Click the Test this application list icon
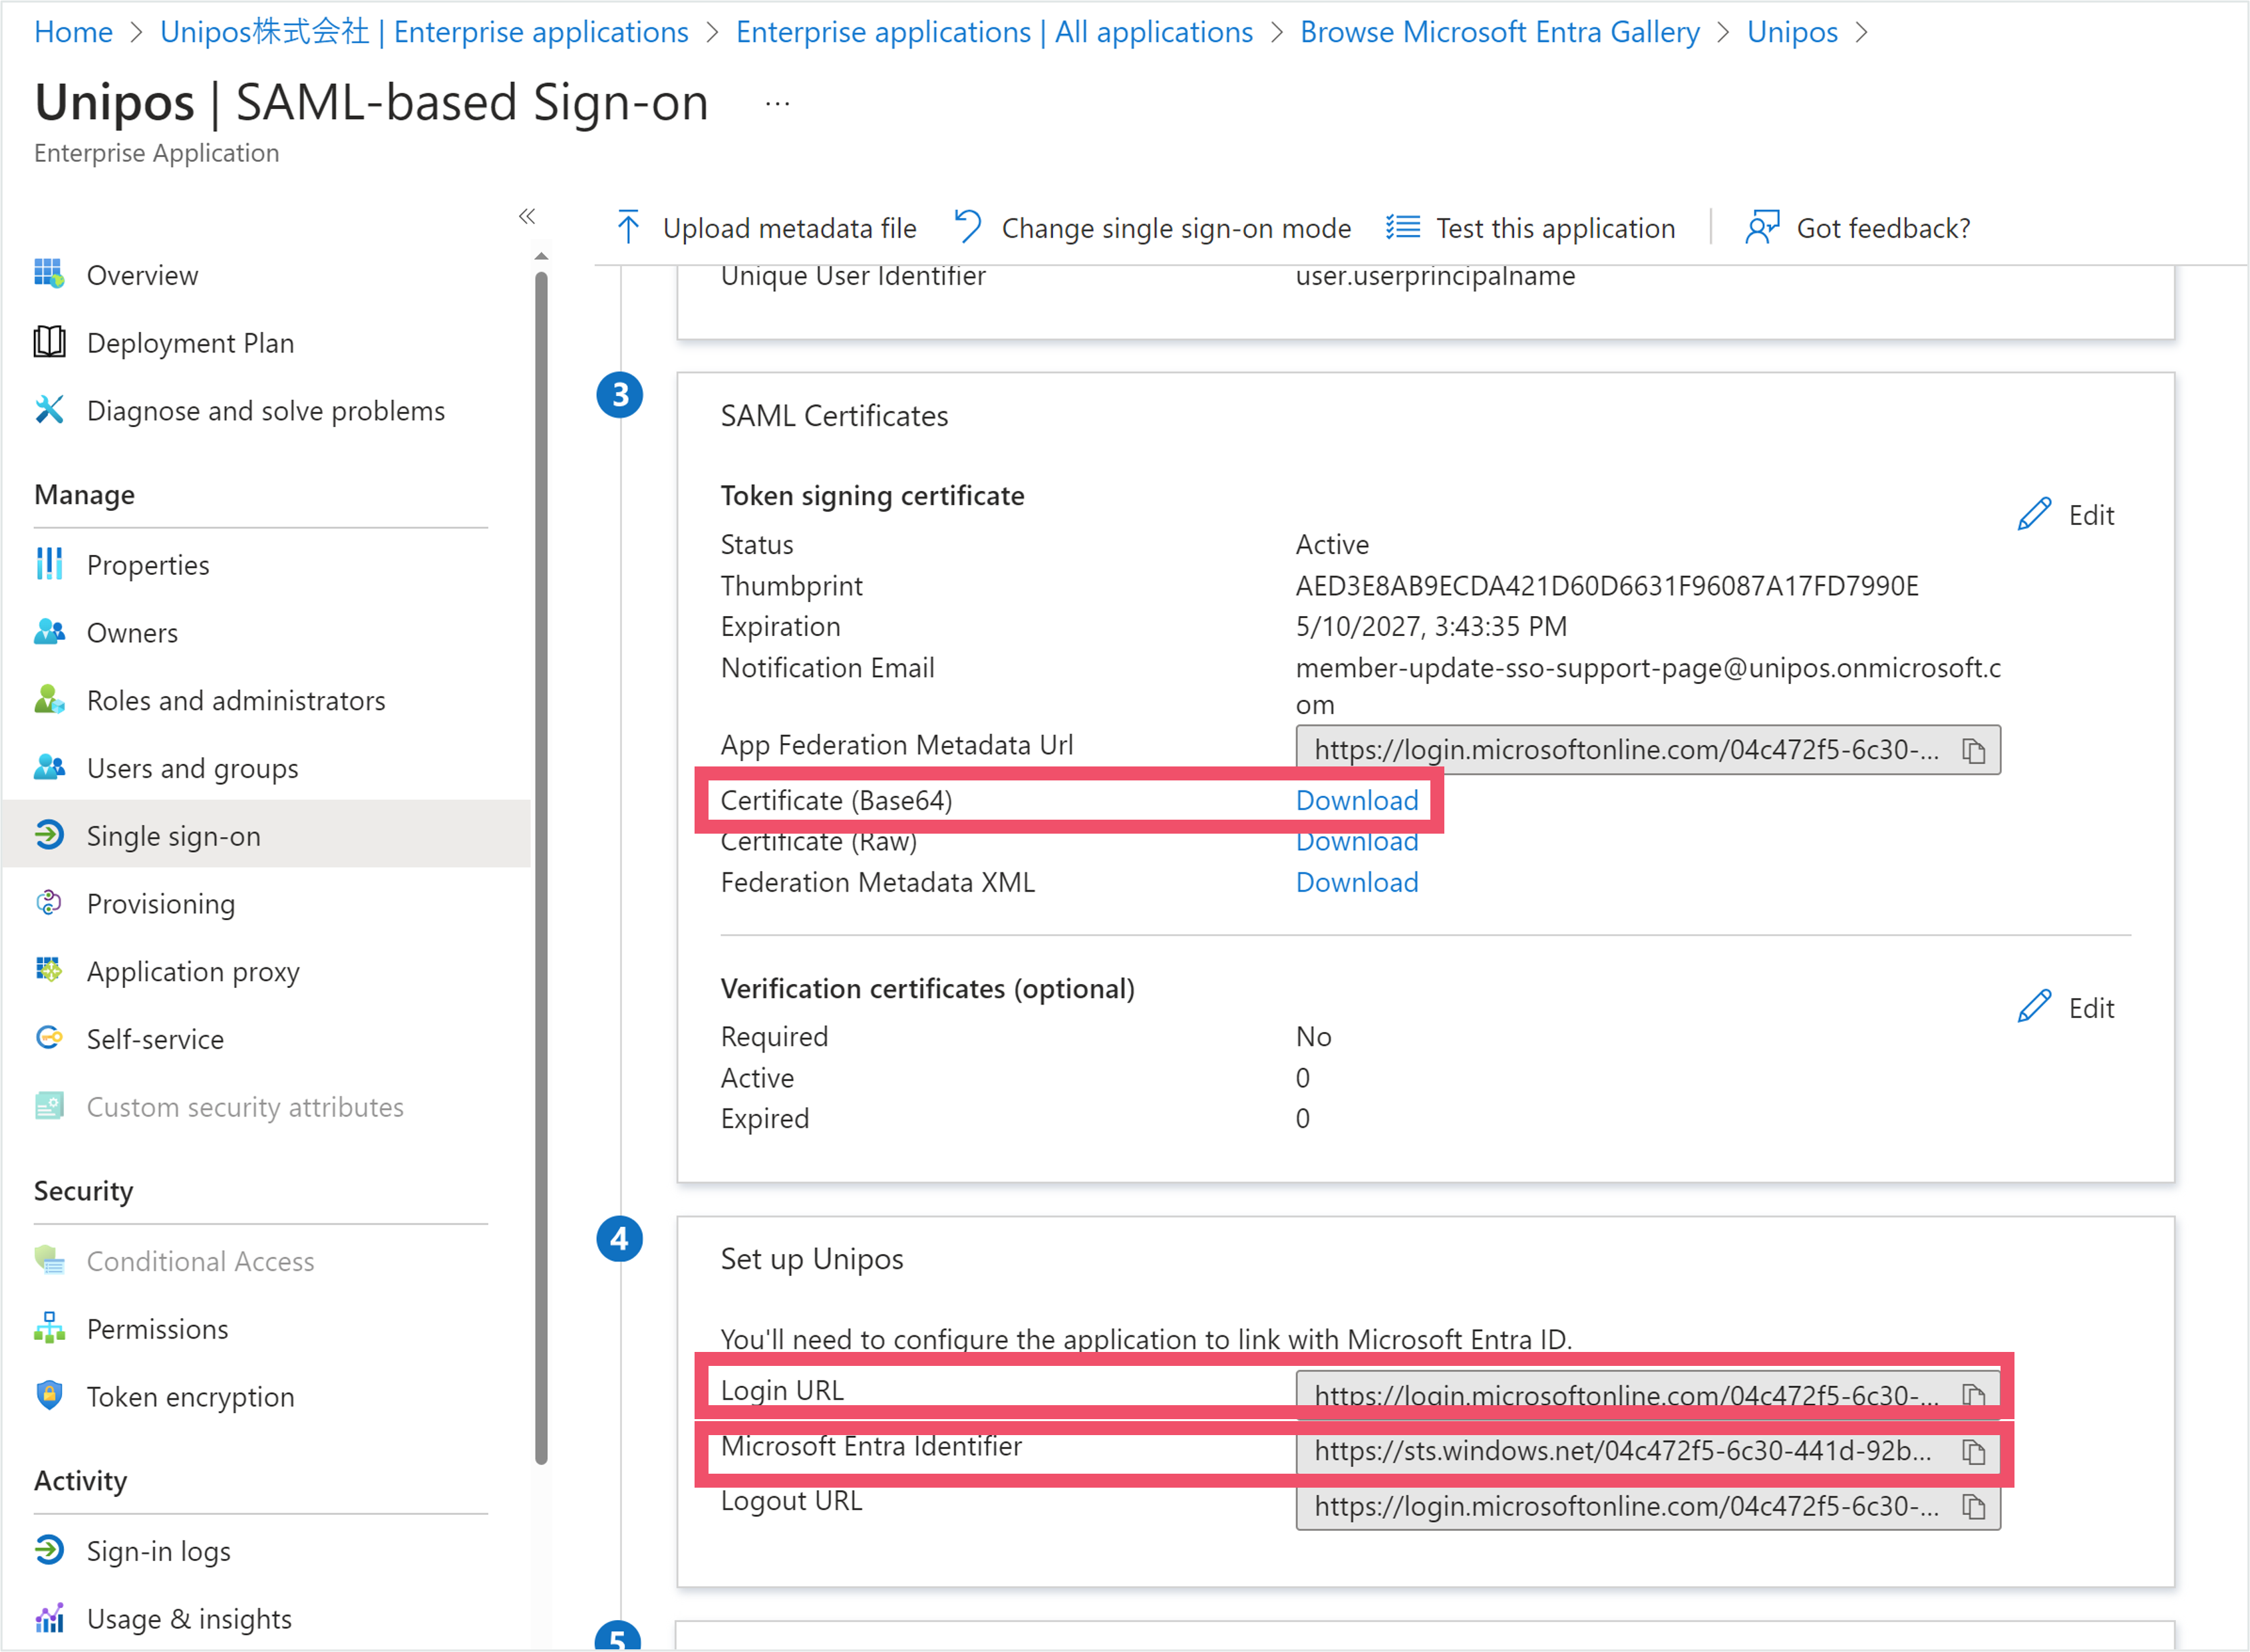 click(x=1403, y=228)
